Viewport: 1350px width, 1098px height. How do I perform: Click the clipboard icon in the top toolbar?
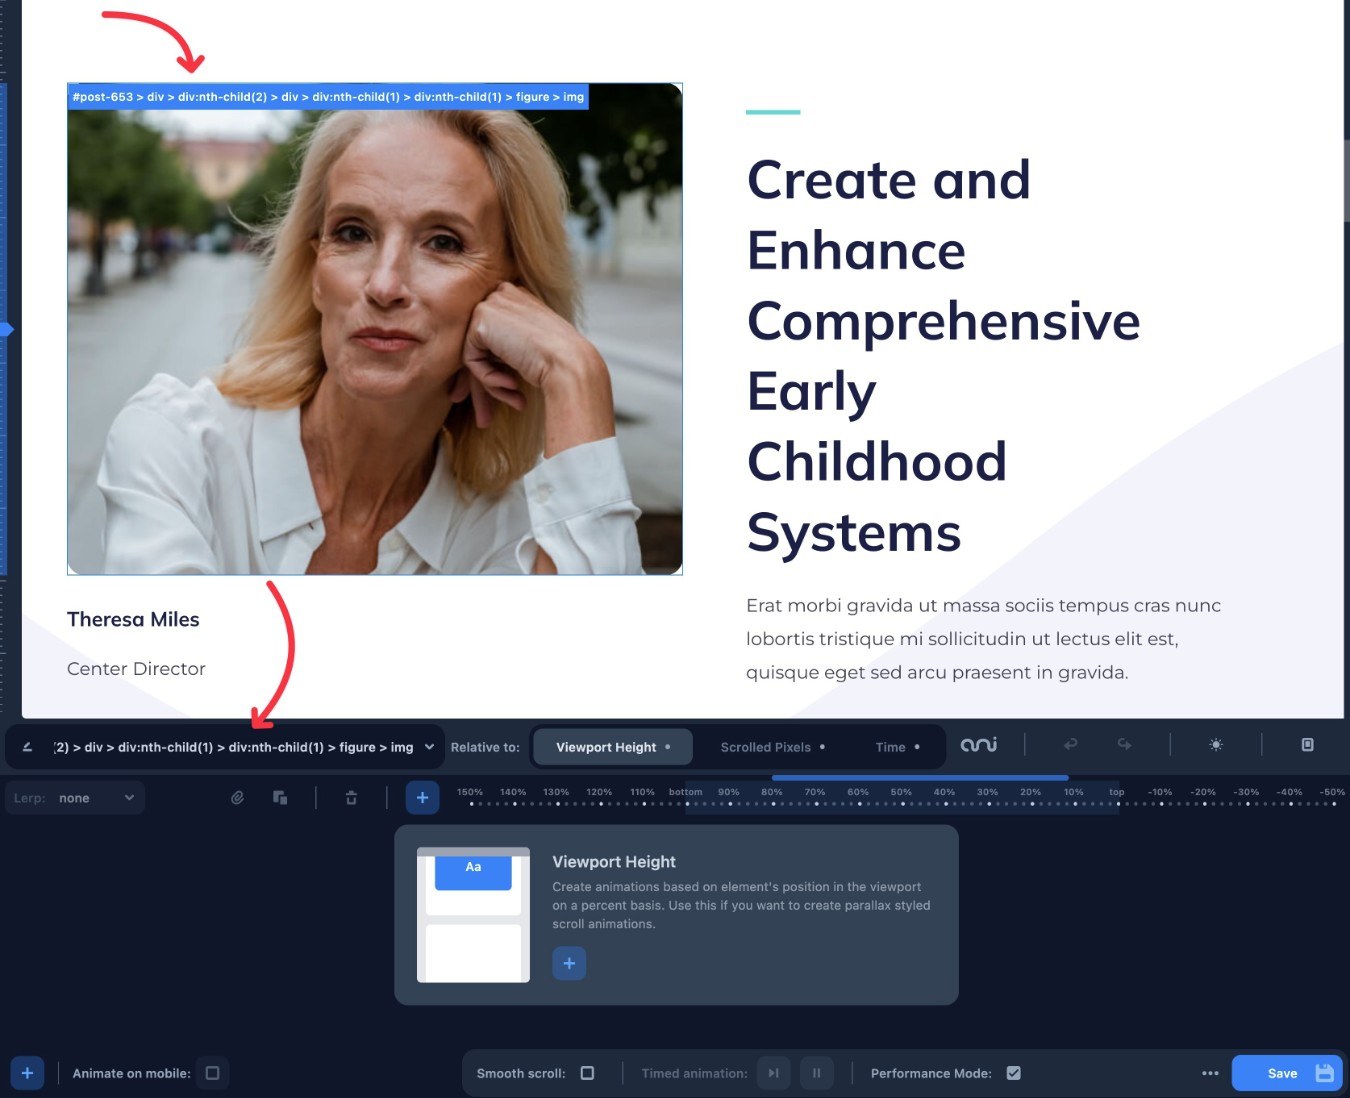[x=1307, y=745]
